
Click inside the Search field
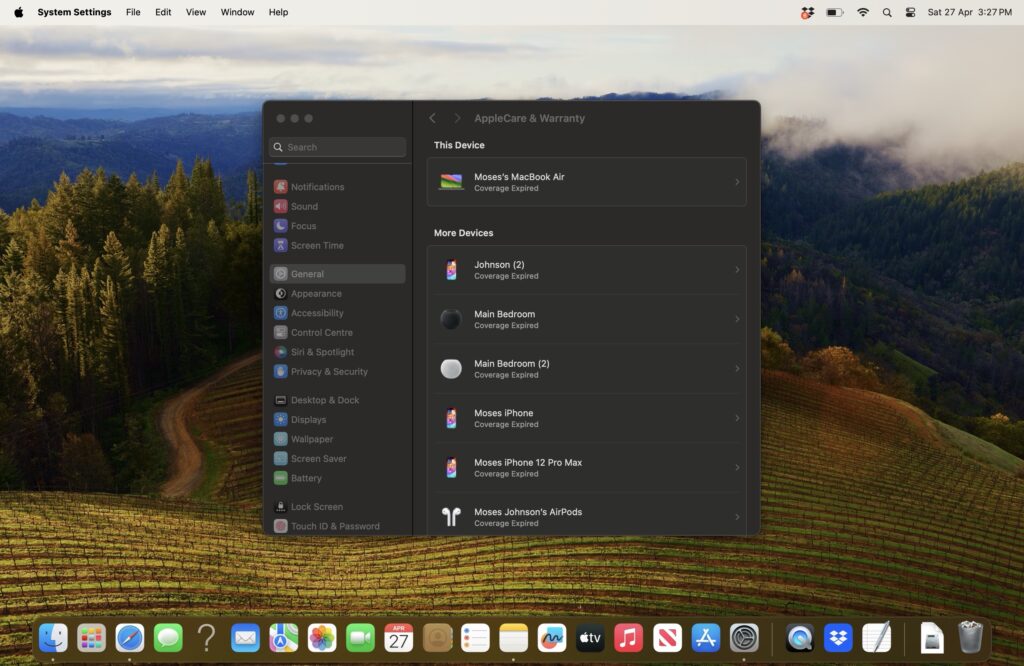pos(337,146)
